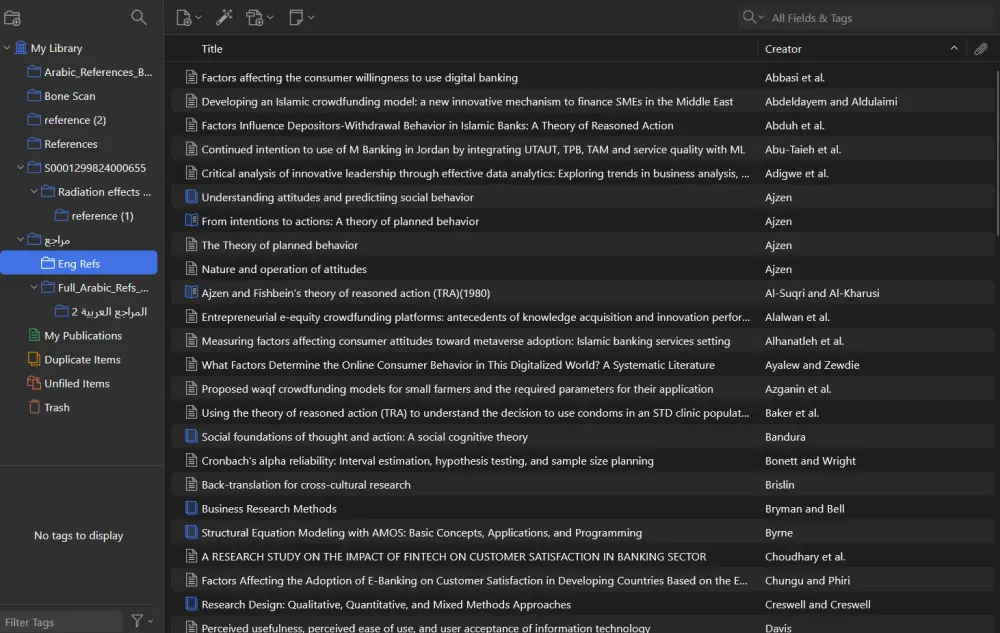
Task: Click the New Item document icon
Action: pos(185,17)
